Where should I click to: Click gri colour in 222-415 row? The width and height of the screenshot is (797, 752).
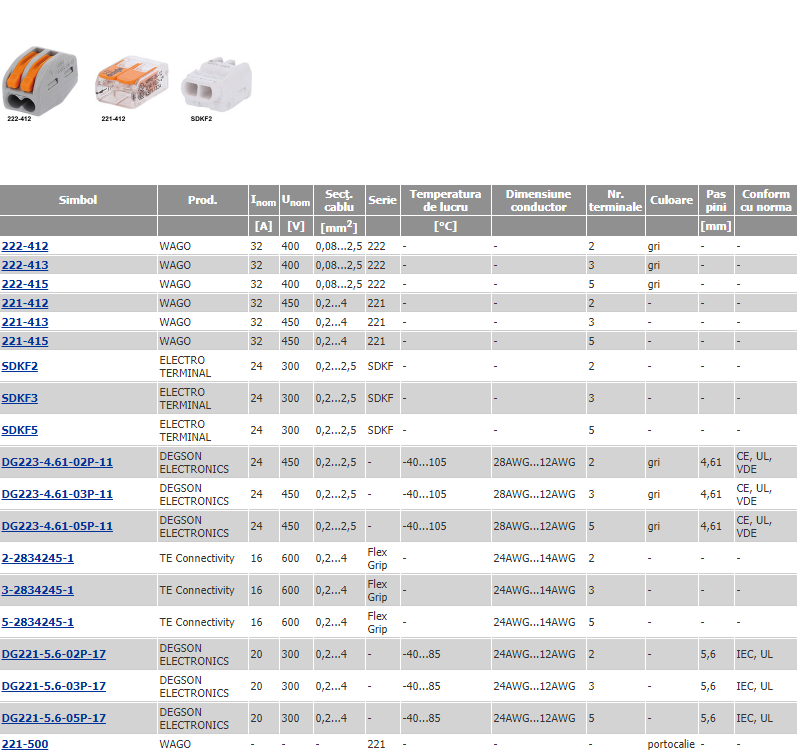654,284
